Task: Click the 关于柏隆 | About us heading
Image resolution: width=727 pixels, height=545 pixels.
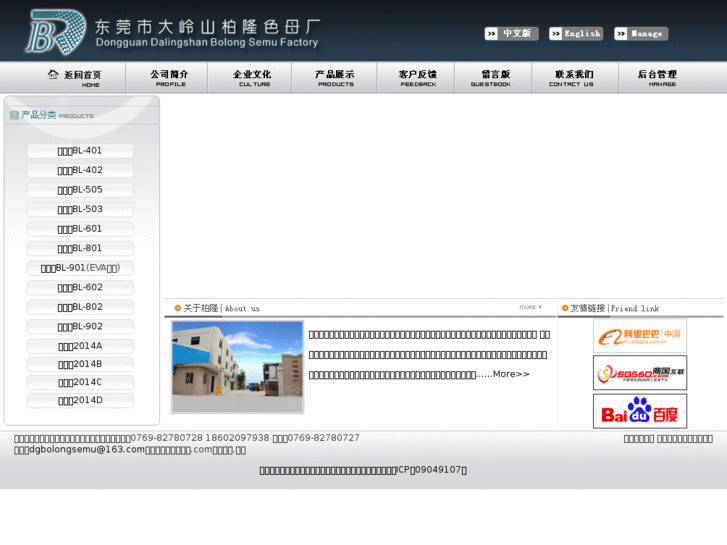Action: [221, 308]
